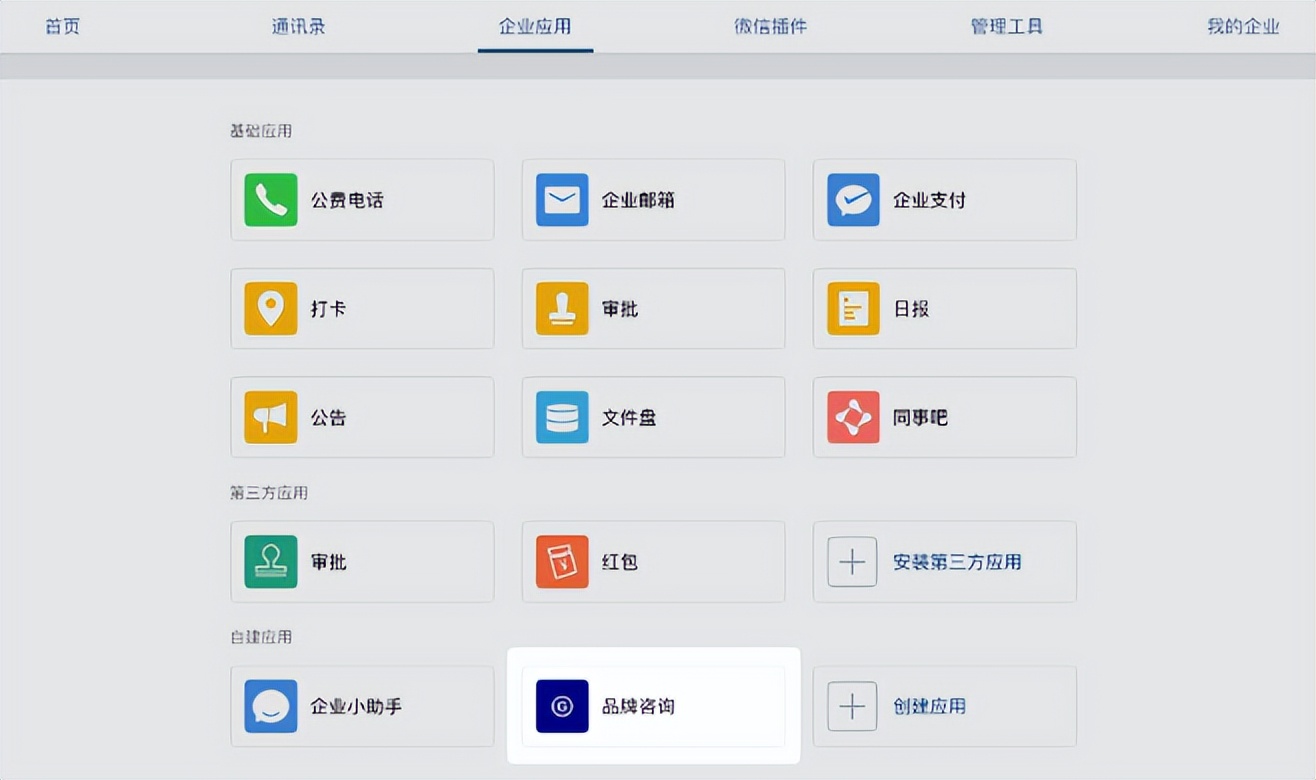Open the third-party 审批 app
This screenshot has height=780, width=1316.
pyautogui.click(x=362, y=561)
